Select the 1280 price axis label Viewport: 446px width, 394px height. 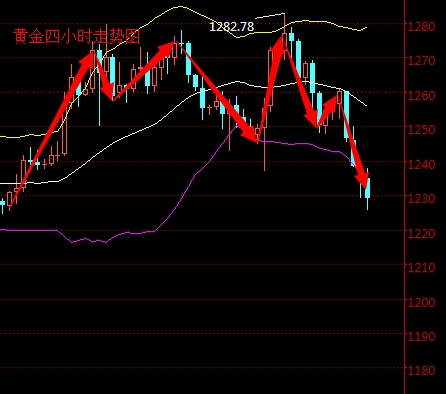[422, 26]
